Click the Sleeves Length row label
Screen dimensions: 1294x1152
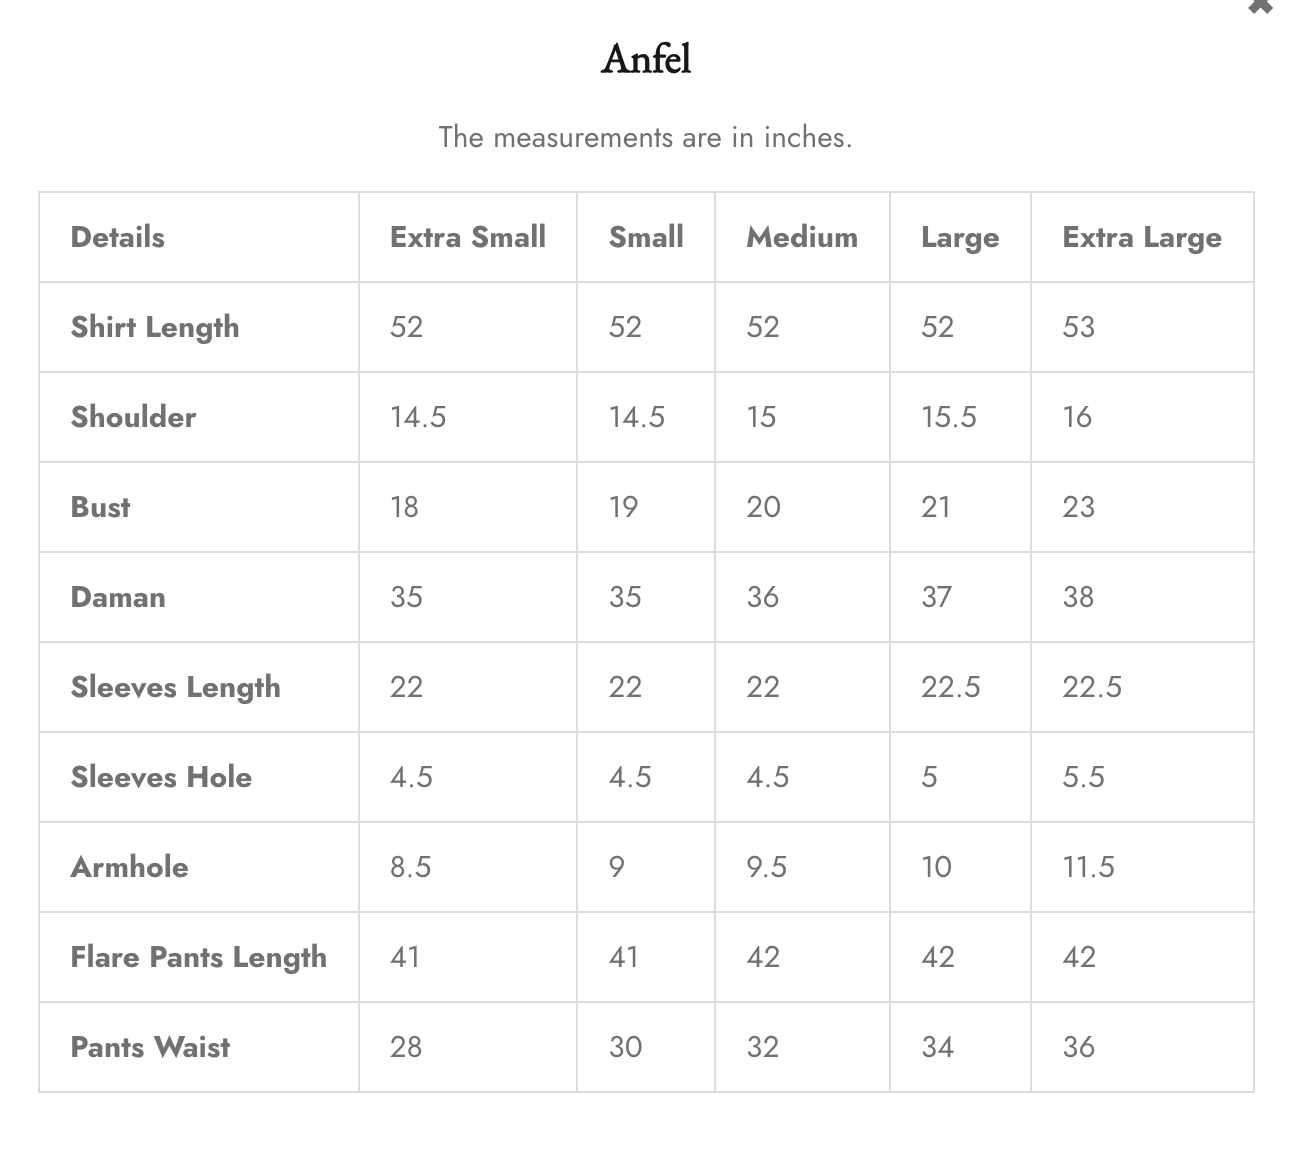(x=176, y=688)
